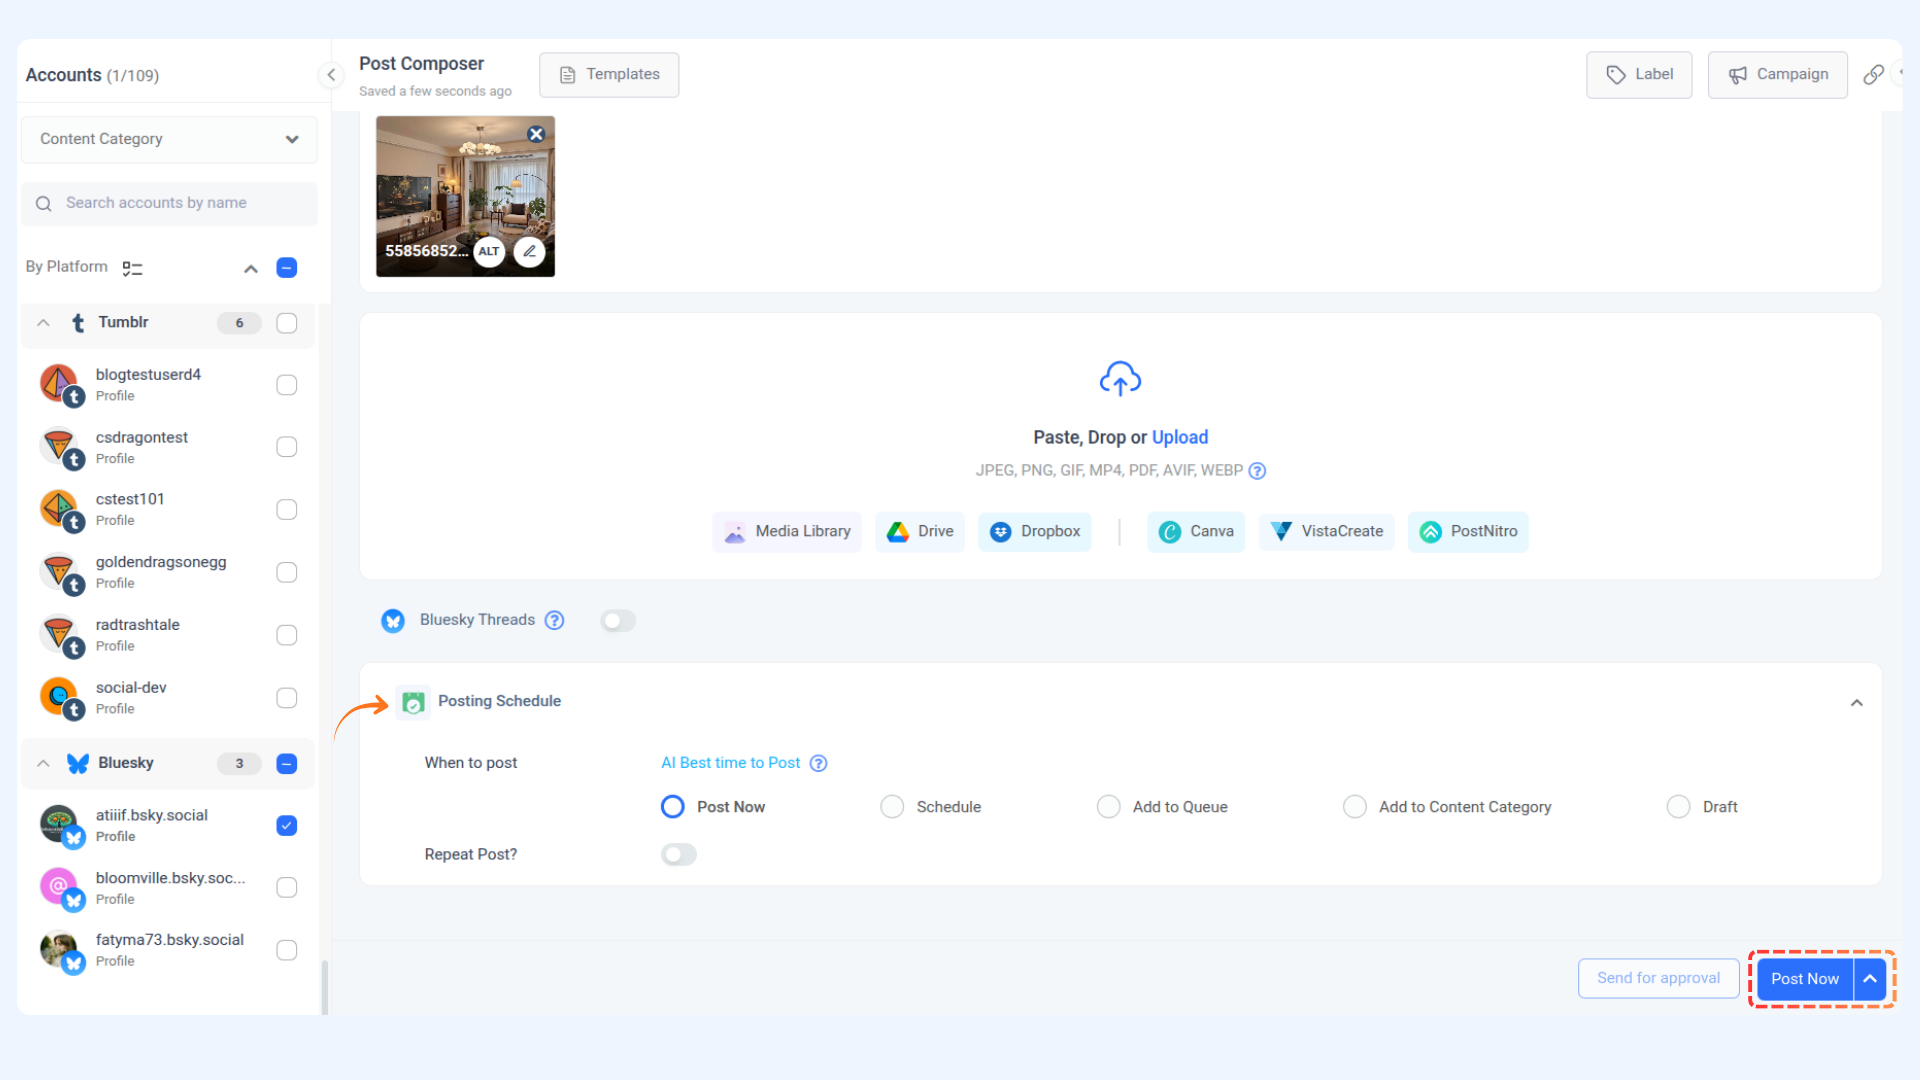Open Post Now options arrow
The width and height of the screenshot is (1920, 1080).
pos(1870,979)
